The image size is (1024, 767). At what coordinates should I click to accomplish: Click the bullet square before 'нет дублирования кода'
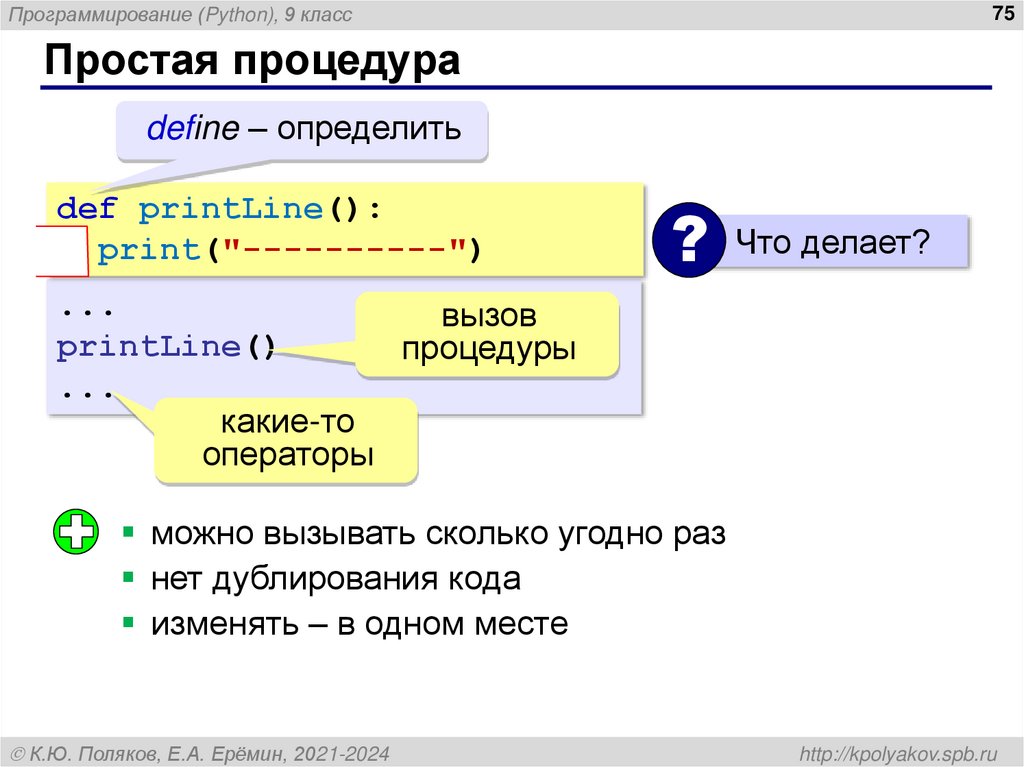pyautogui.click(x=127, y=577)
